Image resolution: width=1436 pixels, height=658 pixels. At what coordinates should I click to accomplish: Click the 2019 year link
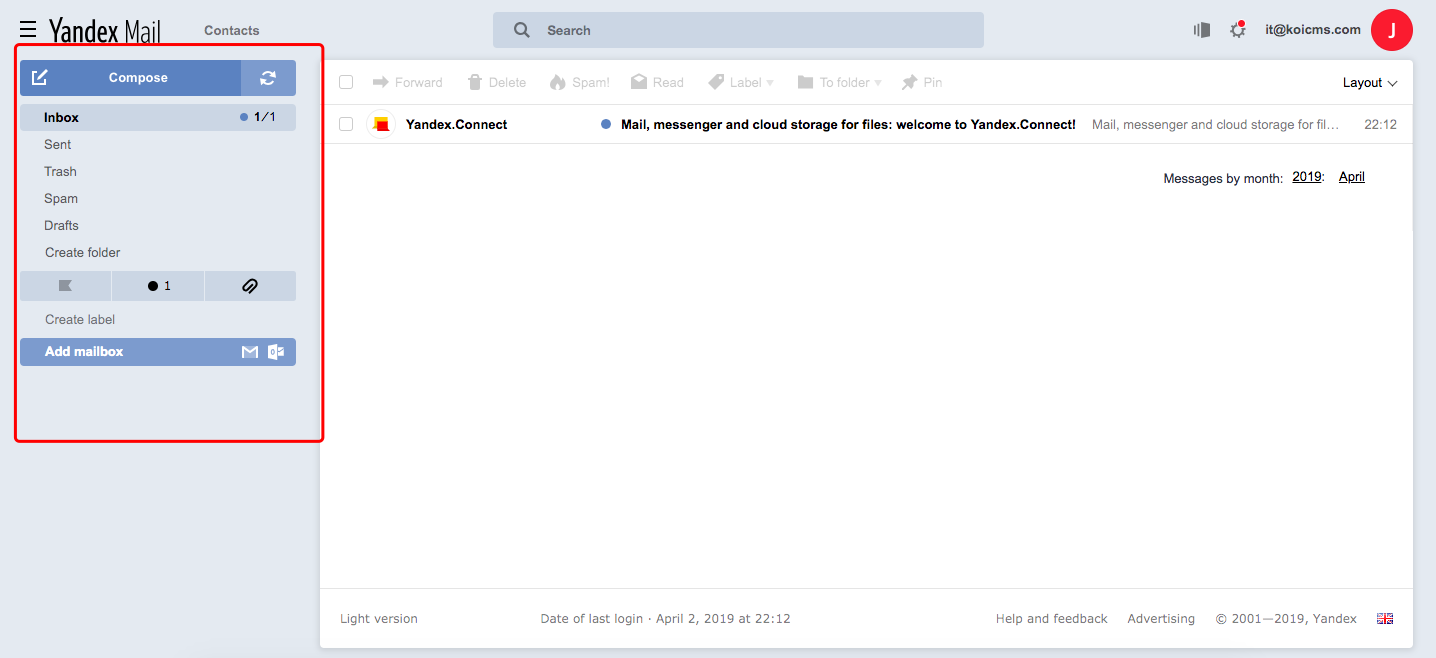pyautogui.click(x=1307, y=177)
